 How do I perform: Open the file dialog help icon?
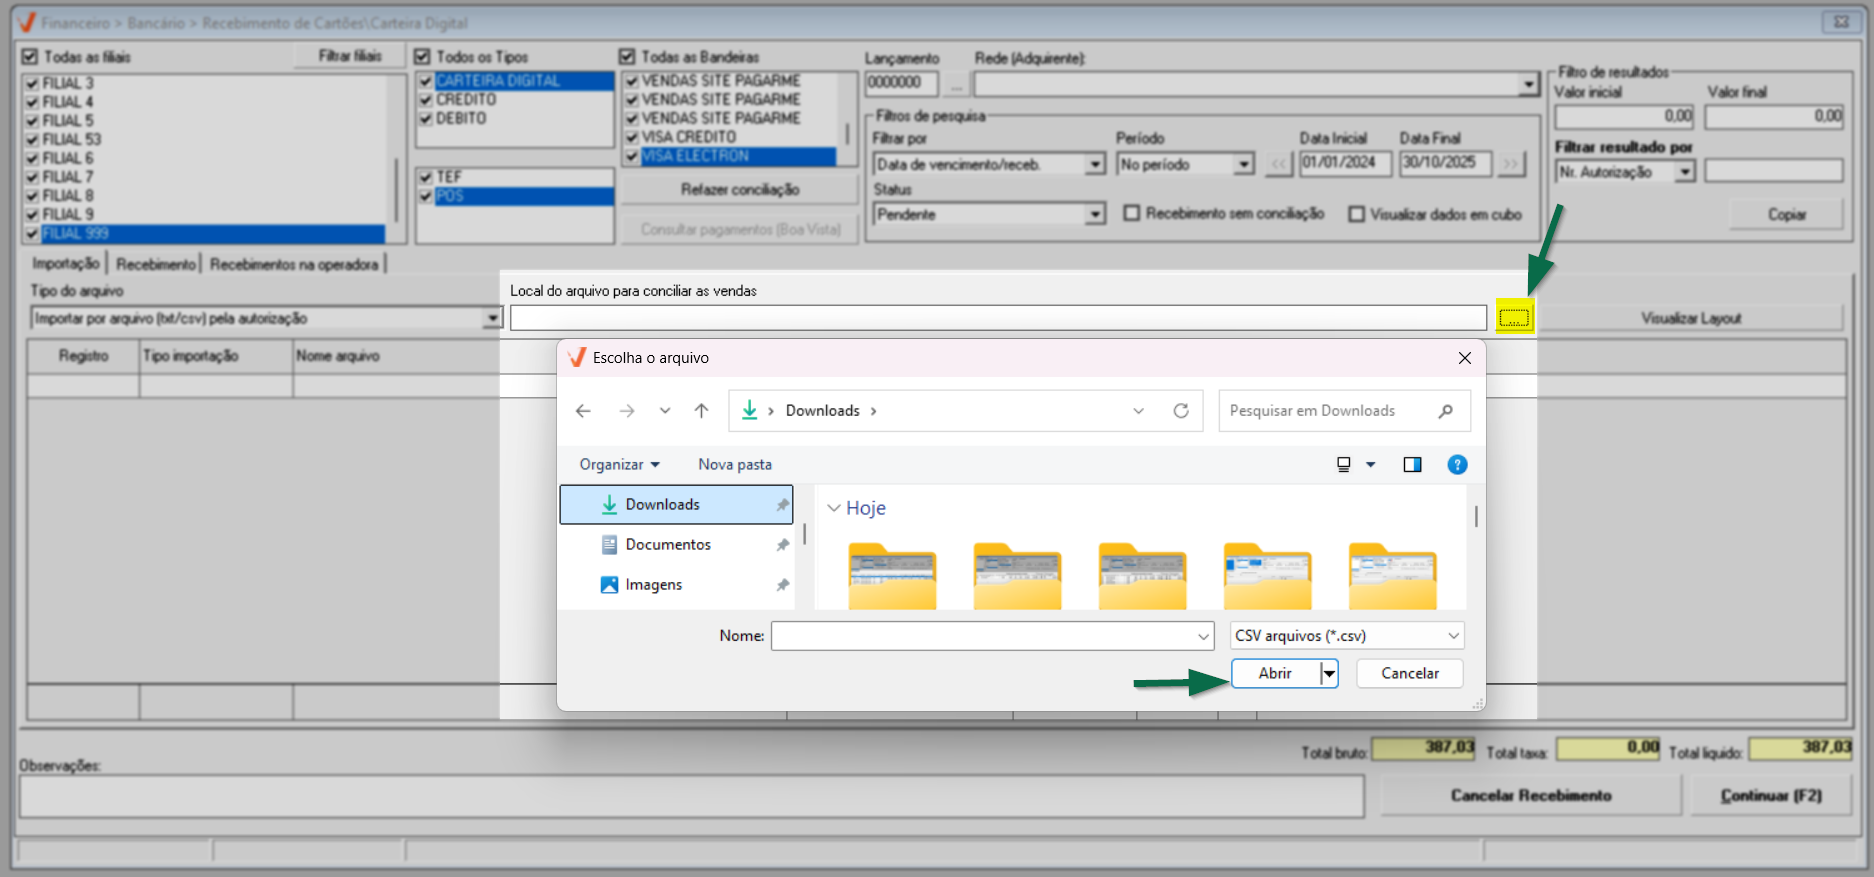tap(1456, 465)
